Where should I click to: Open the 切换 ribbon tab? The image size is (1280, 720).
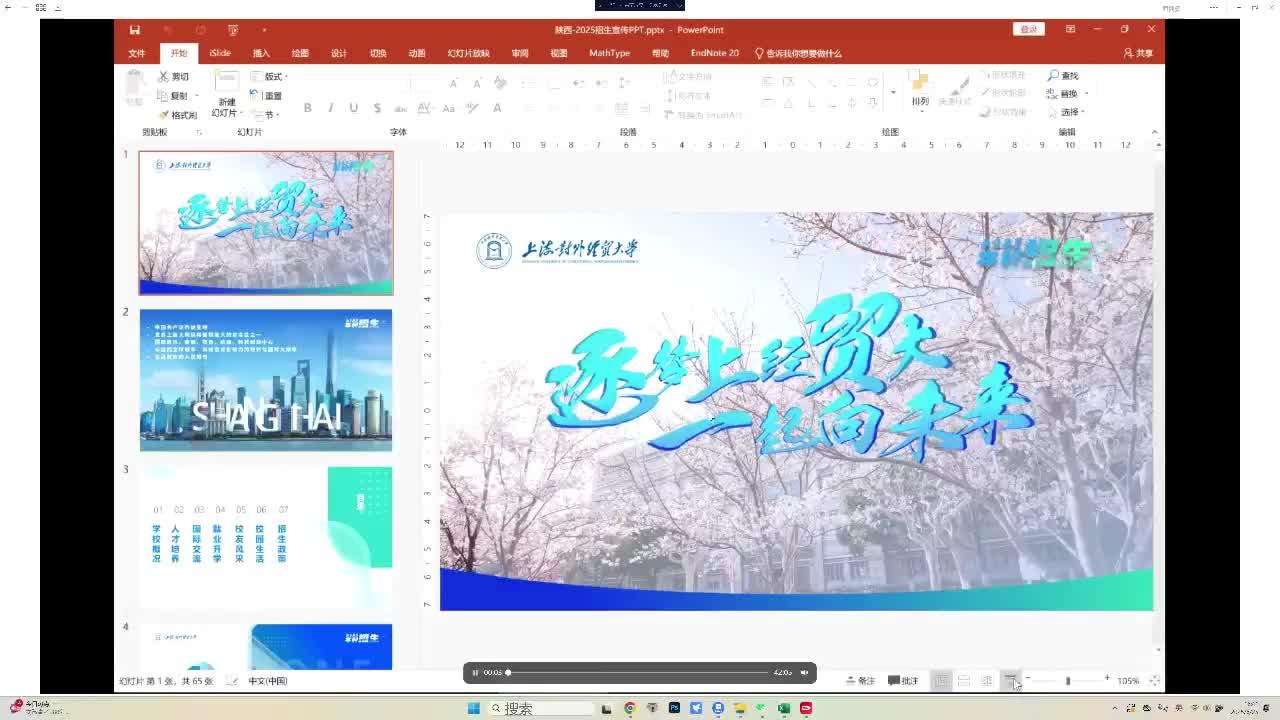(x=378, y=53)
